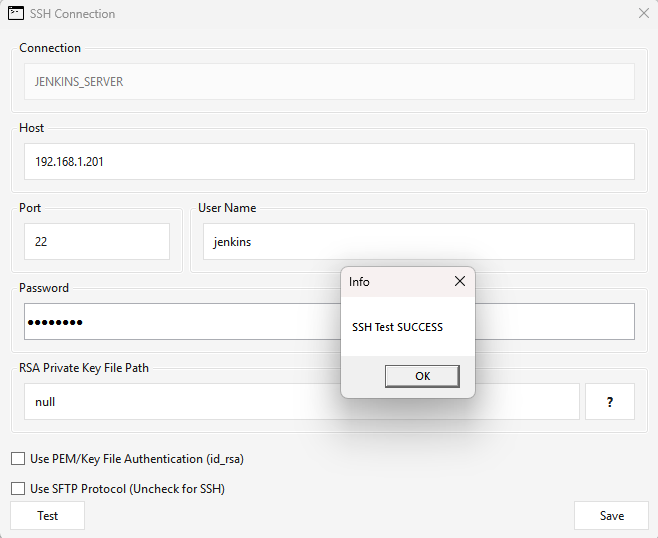658x538 pixels.
Task: Close the Info dialog with X
Action: point(460,281)
